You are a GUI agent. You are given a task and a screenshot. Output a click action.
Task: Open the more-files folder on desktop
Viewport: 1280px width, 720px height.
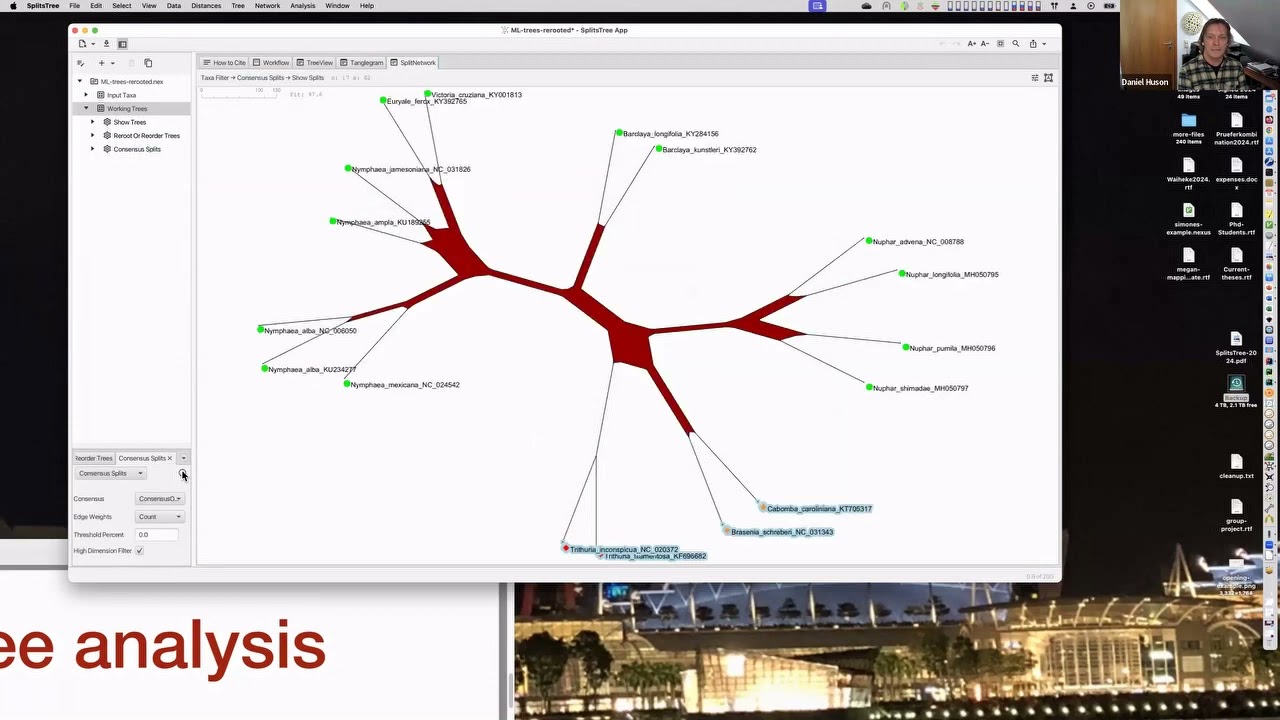coord(1188,127)
